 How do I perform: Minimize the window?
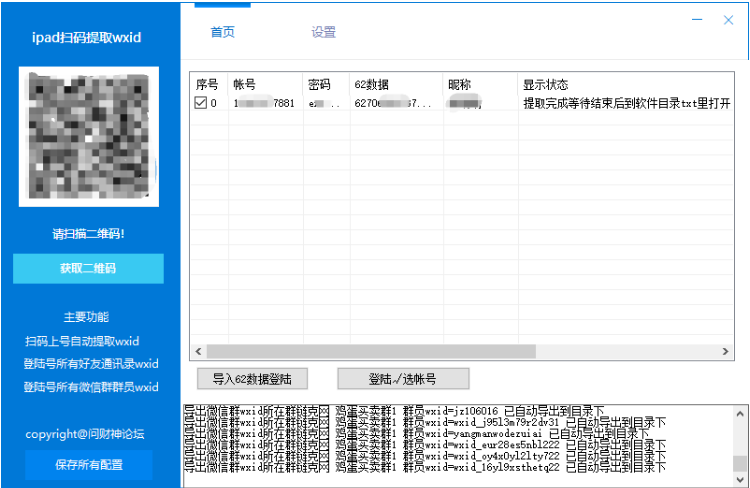pyautogui.click(x=697, y=20)
